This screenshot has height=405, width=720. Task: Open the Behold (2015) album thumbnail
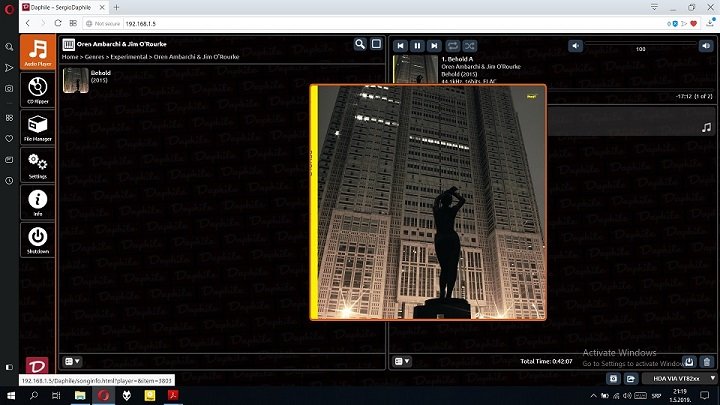click(x=76, y=80)
